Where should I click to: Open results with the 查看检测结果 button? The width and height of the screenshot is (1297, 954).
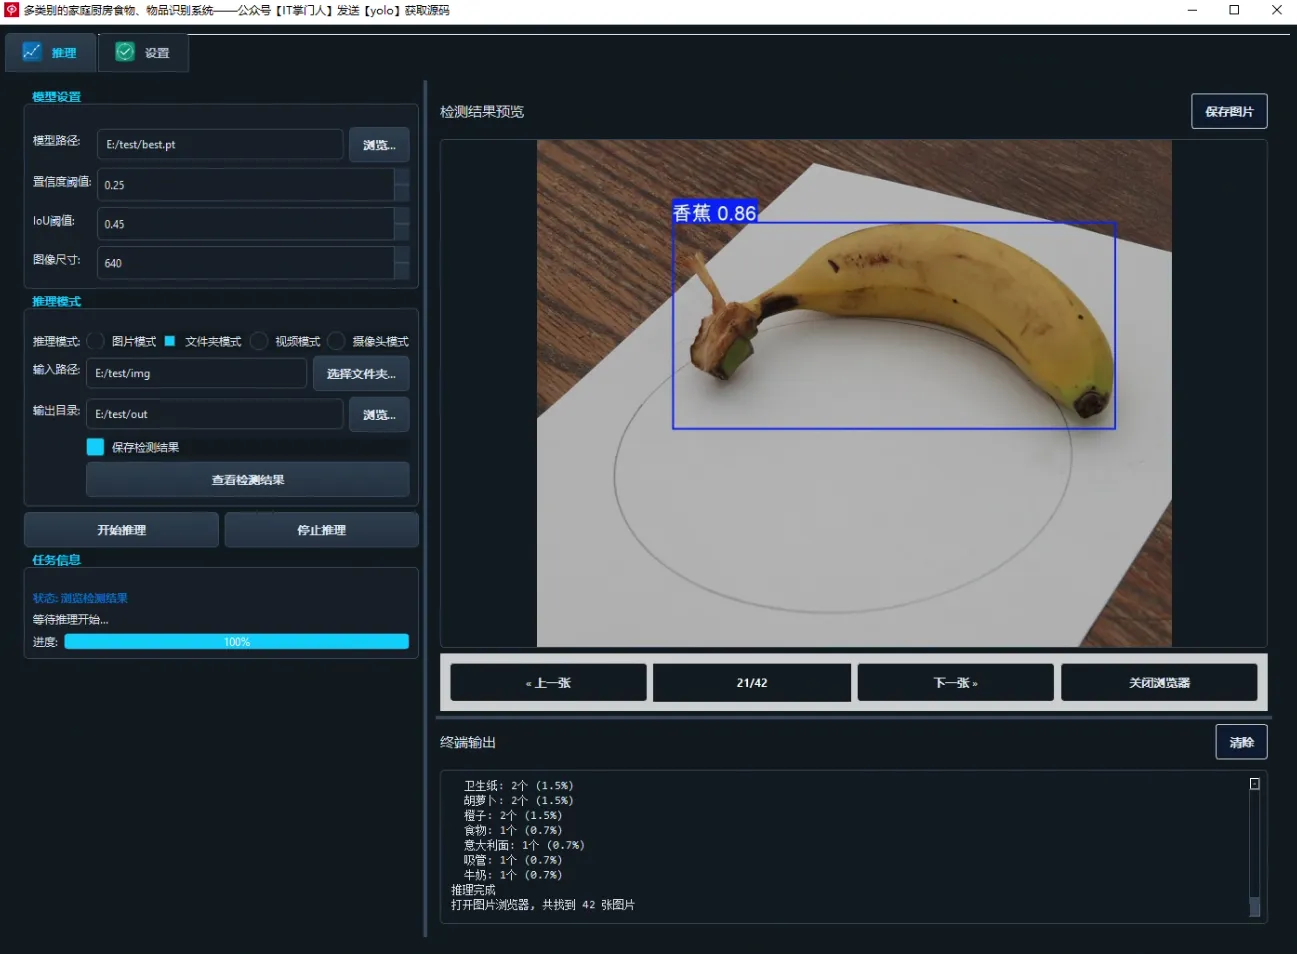pos(248,480)
